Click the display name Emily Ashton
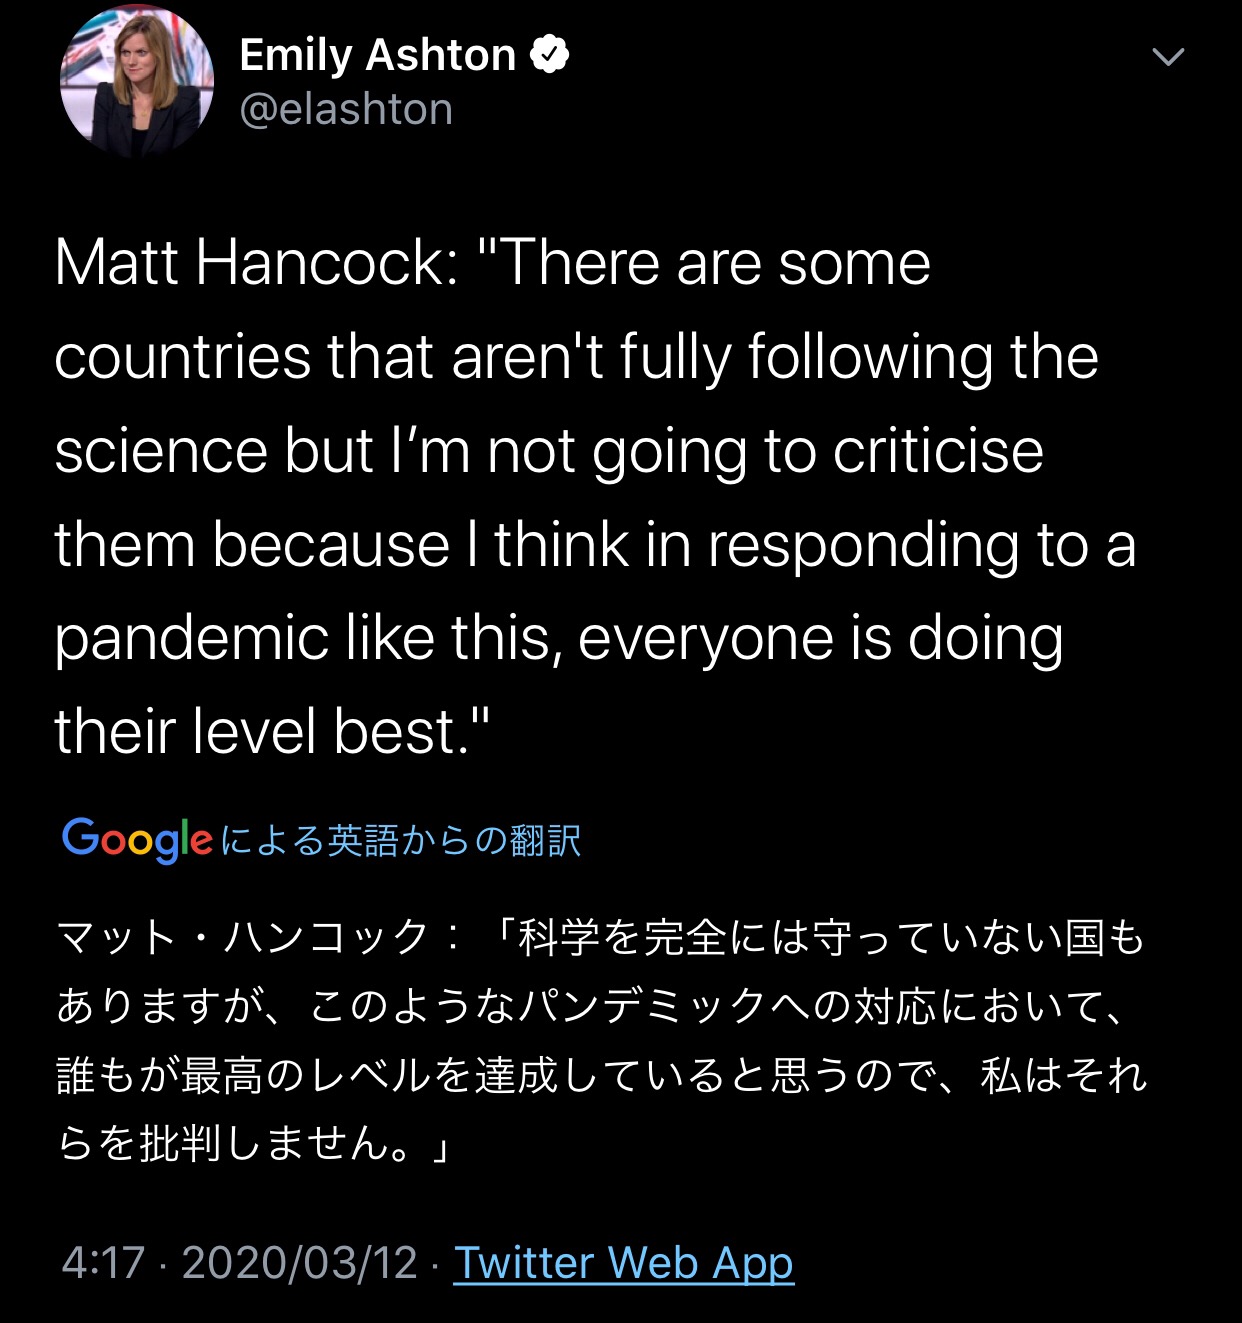The height and width of the screenshot is (1323, 1242). (377, 55)
